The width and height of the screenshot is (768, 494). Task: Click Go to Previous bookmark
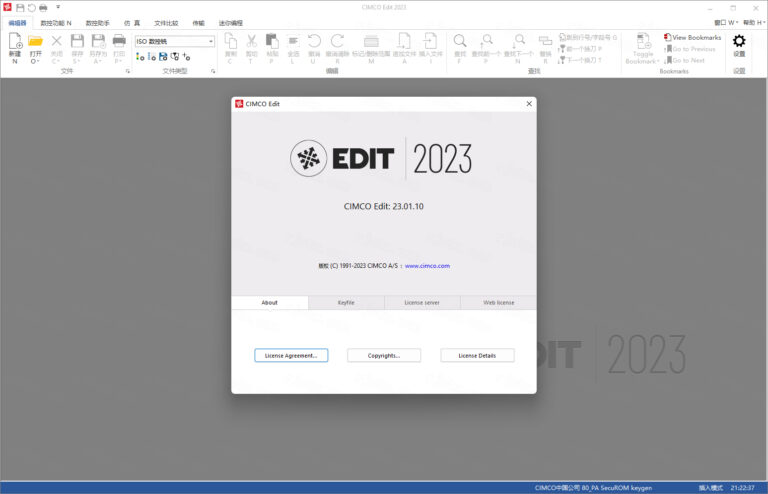pos(690,49)
